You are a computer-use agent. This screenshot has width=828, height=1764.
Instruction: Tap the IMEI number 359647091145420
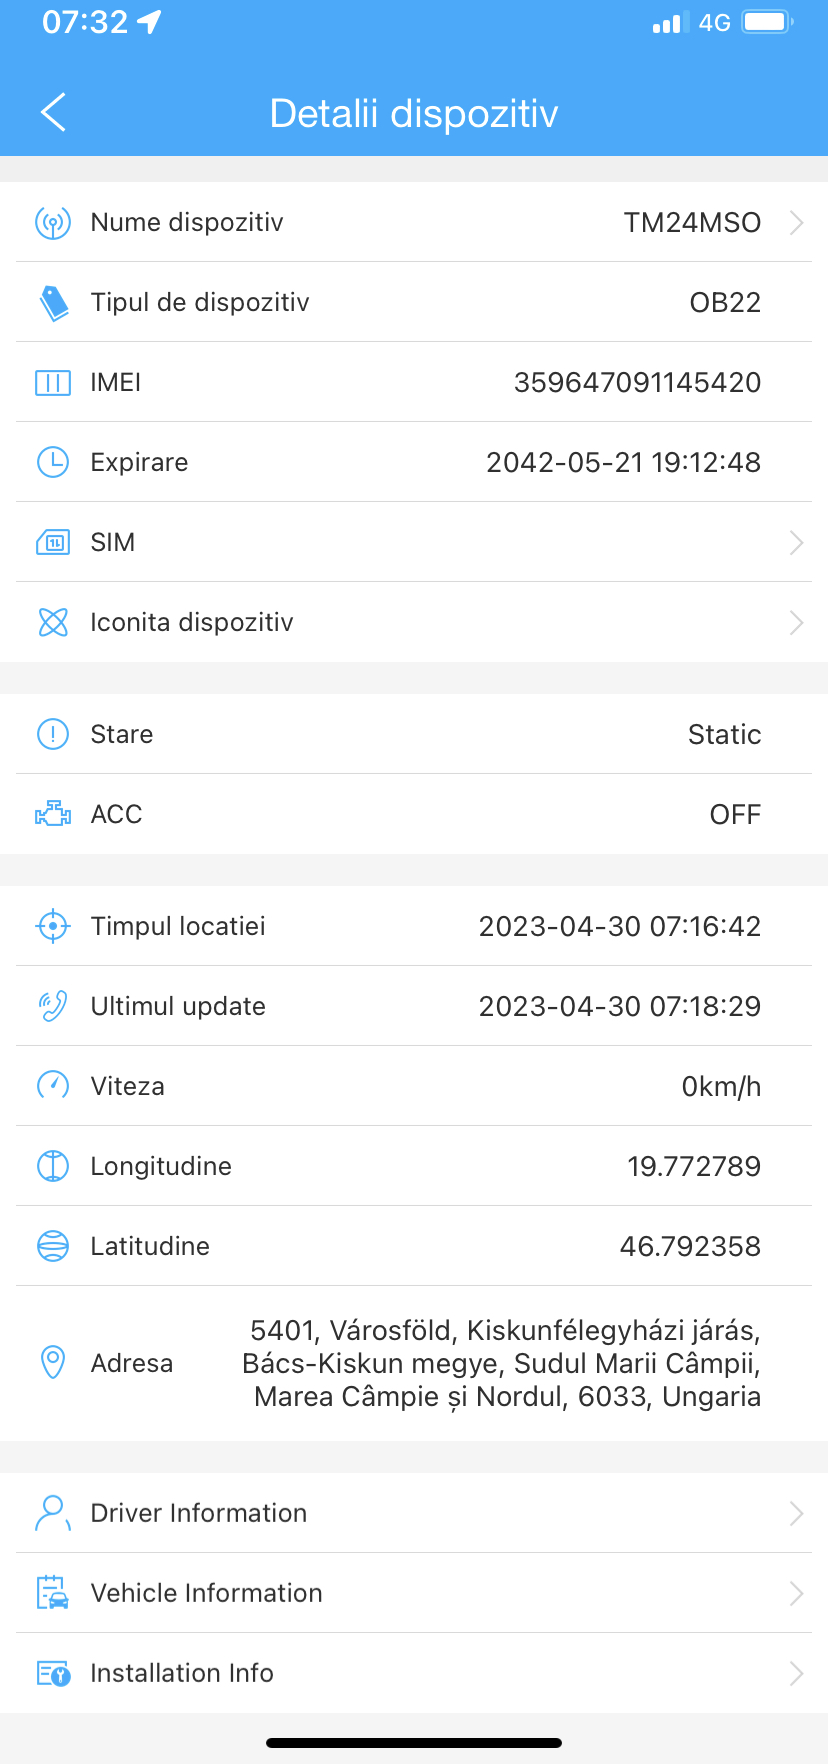[x=637, y=382]
